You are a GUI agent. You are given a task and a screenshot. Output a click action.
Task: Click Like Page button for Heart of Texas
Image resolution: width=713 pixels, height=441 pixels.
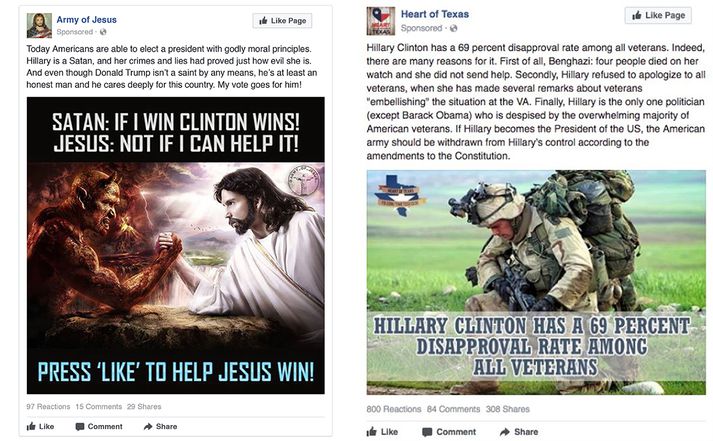(x=658, y=15)
